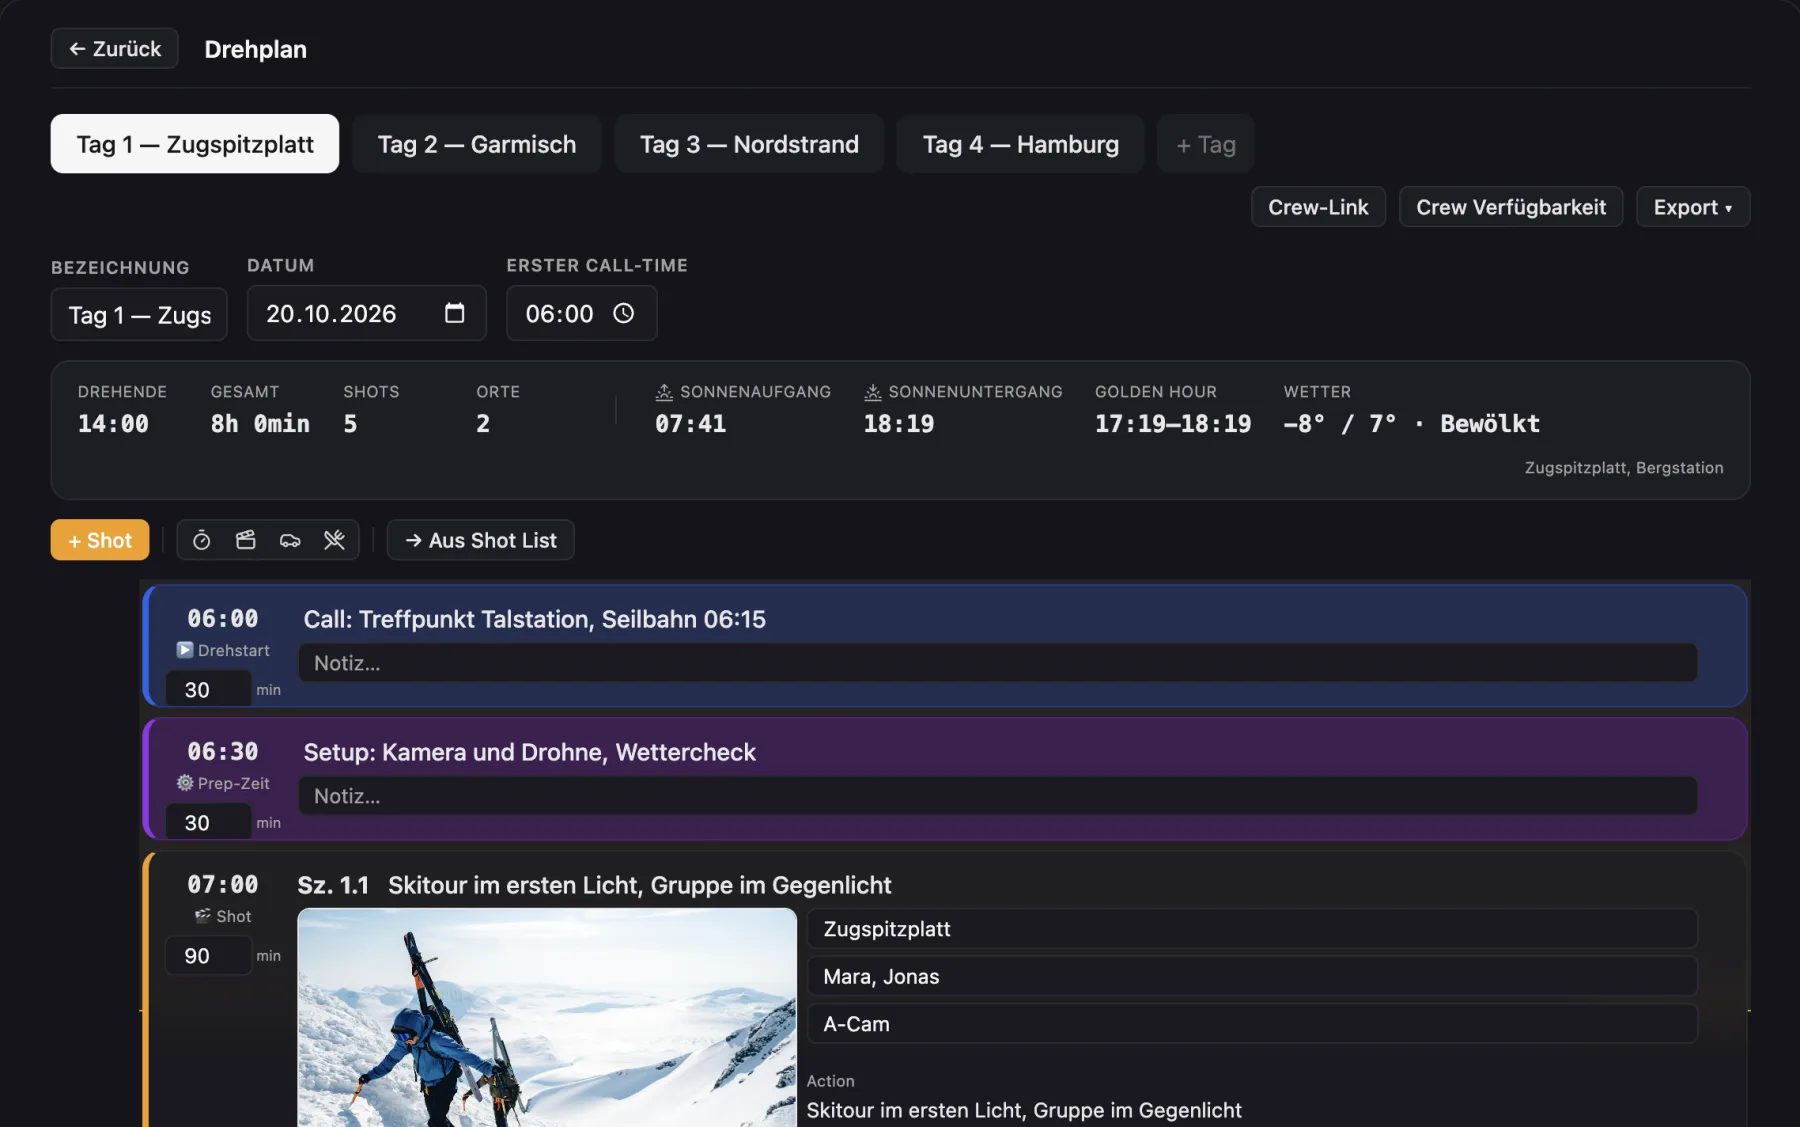Click the Notiz field under the Call entry
Screen dimensions: 1800x1127
click(997, 663)
